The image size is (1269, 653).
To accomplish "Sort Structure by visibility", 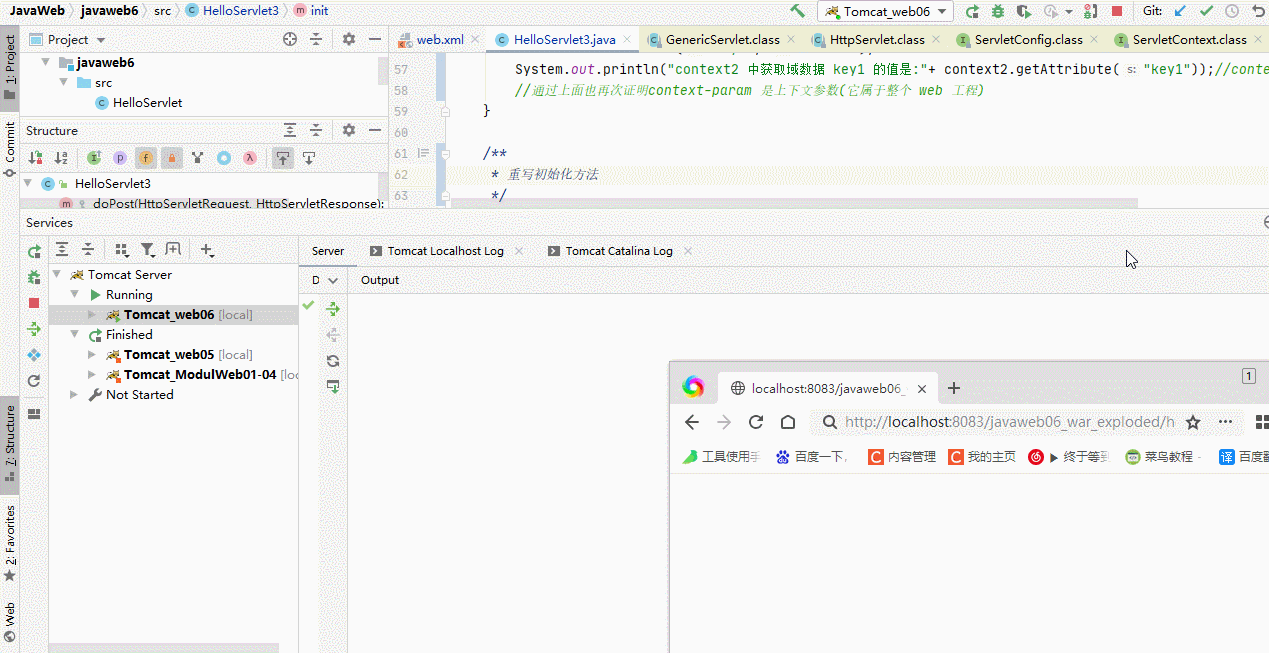I will [35, 158].
